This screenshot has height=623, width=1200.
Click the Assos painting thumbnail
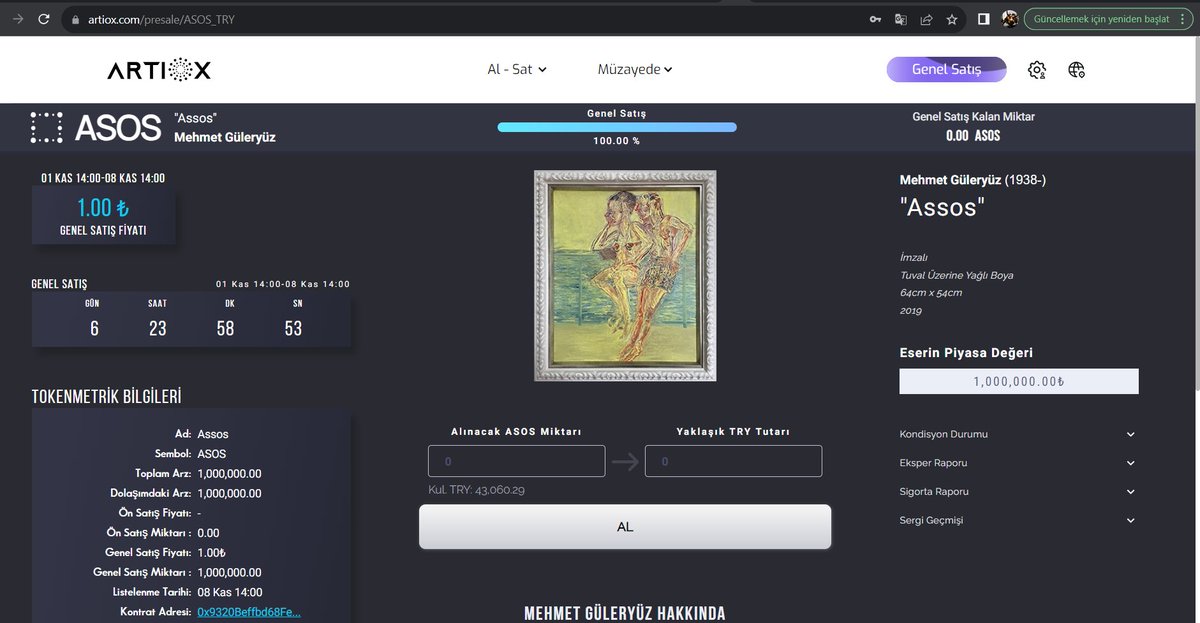click(x=625, y=275)
